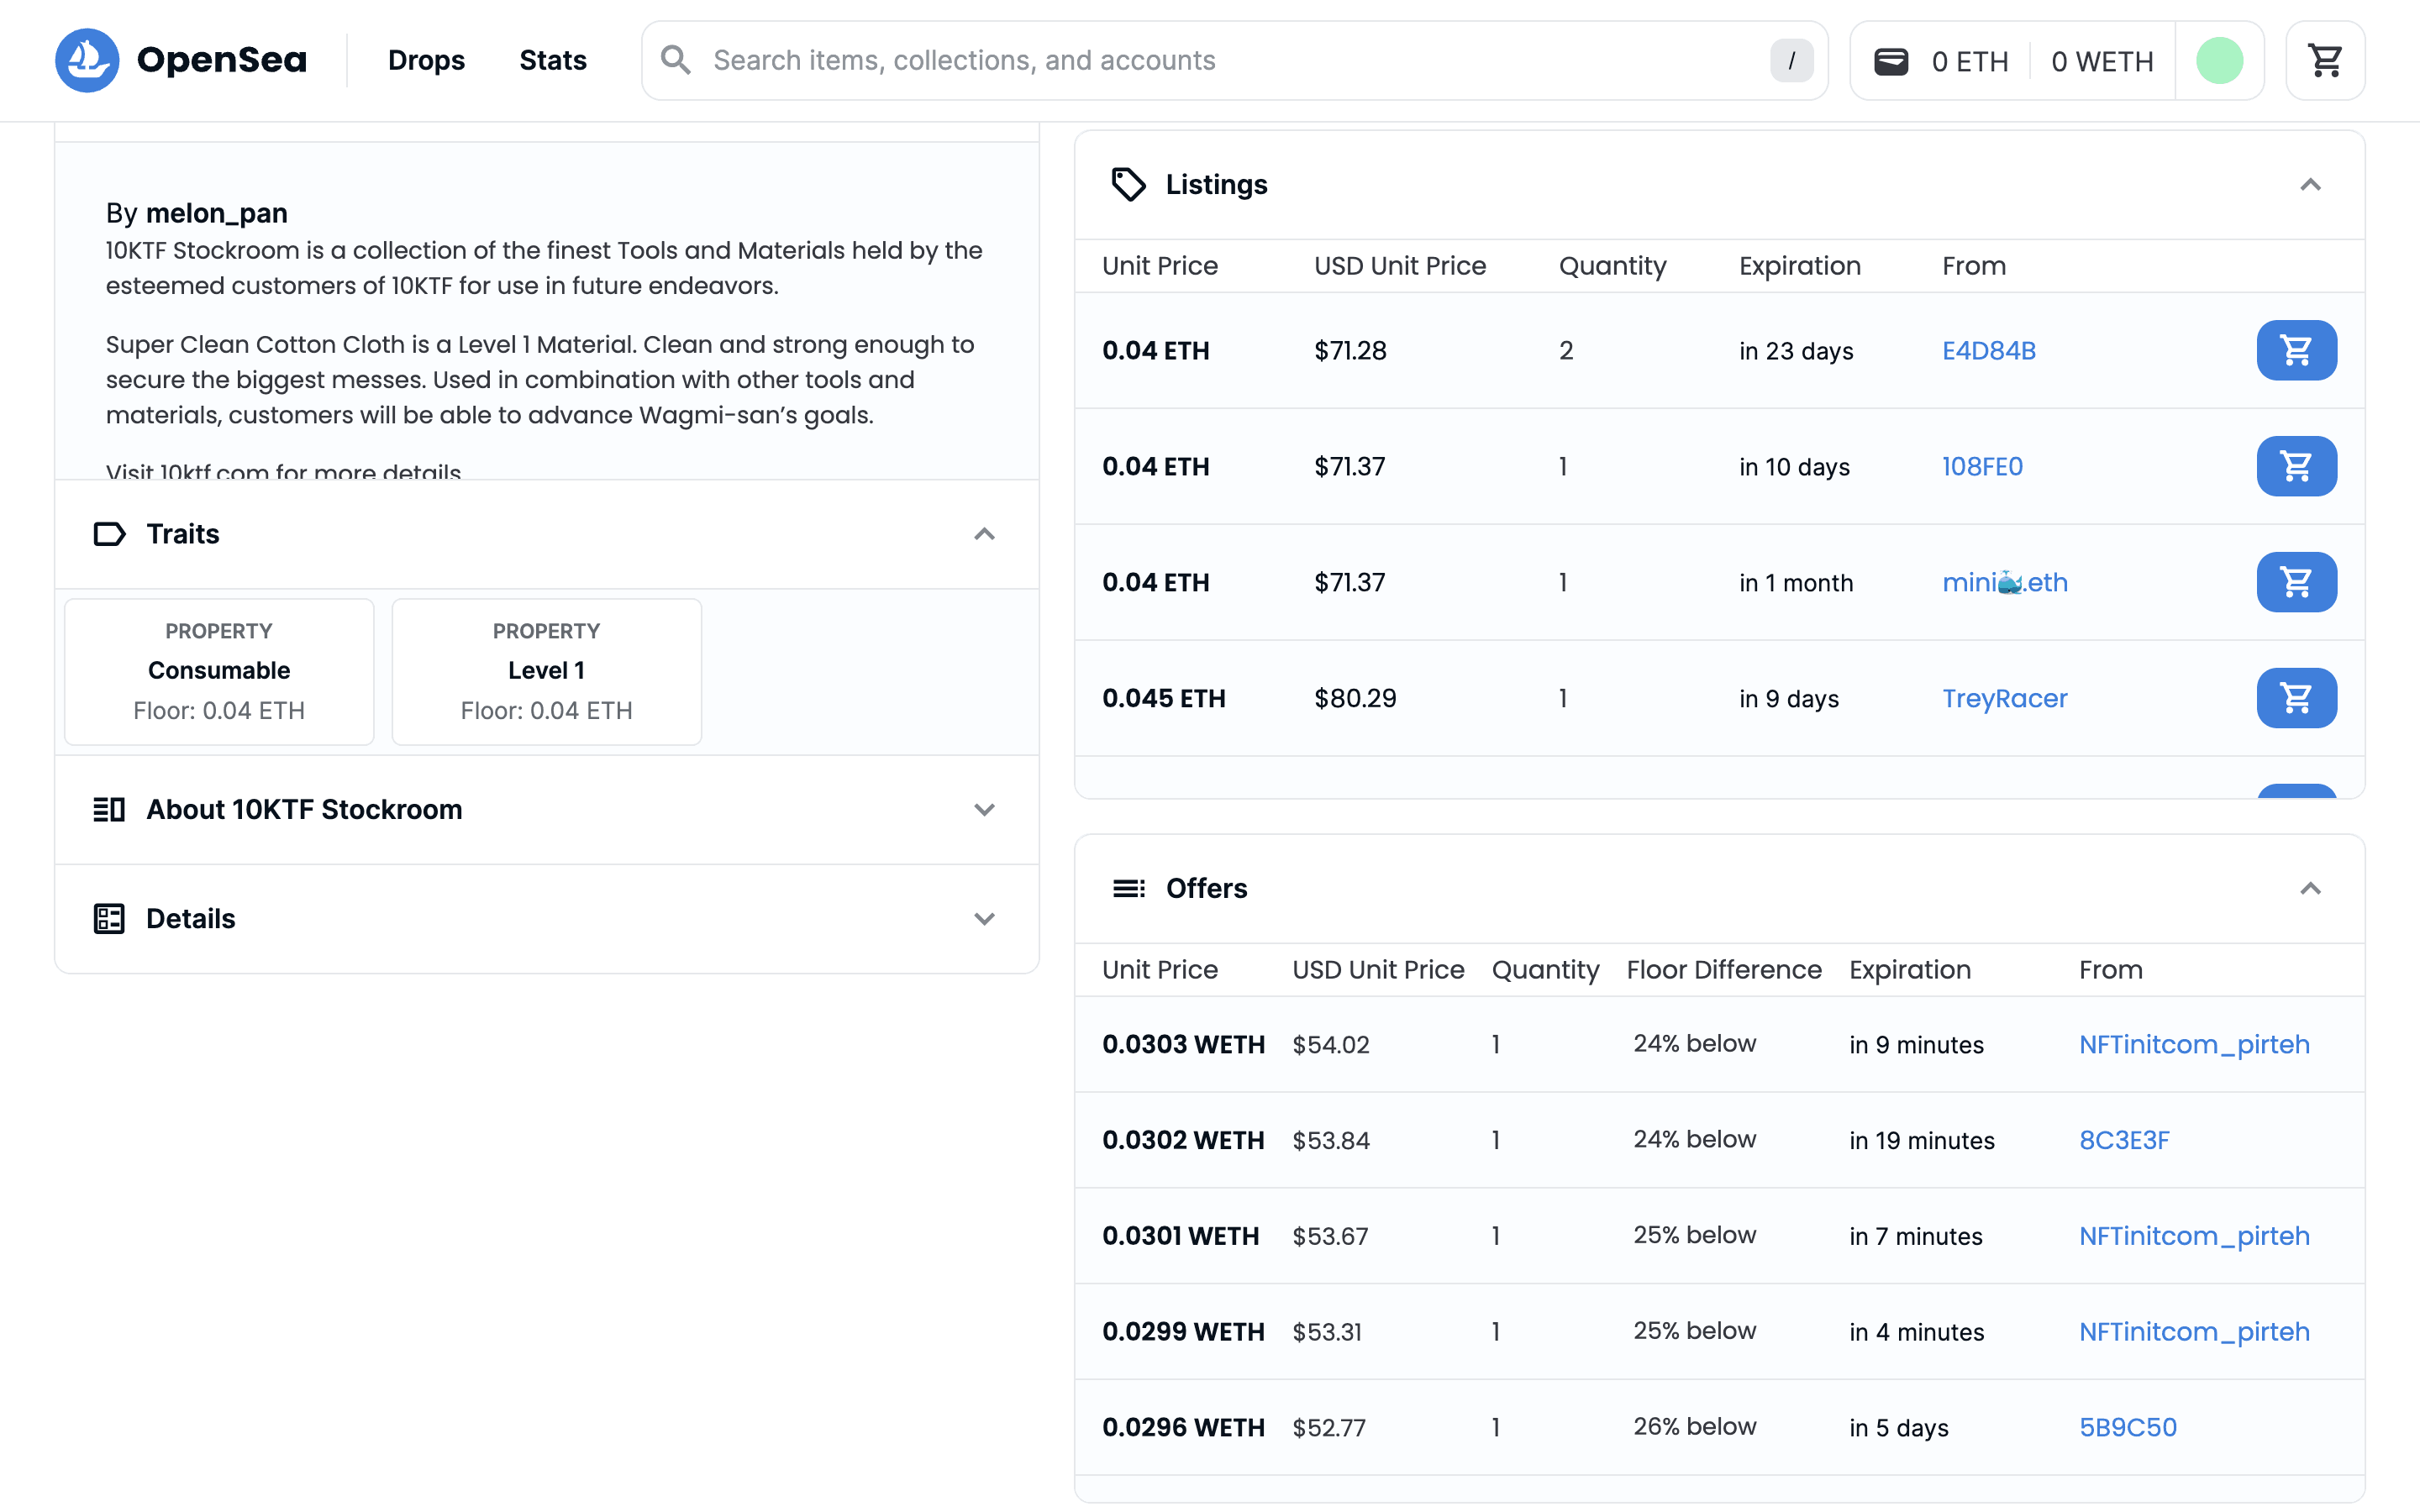Screen dimensions: 2420x1512
Task: Add the mini.eth listing to cart
Action: (2296, 582)
